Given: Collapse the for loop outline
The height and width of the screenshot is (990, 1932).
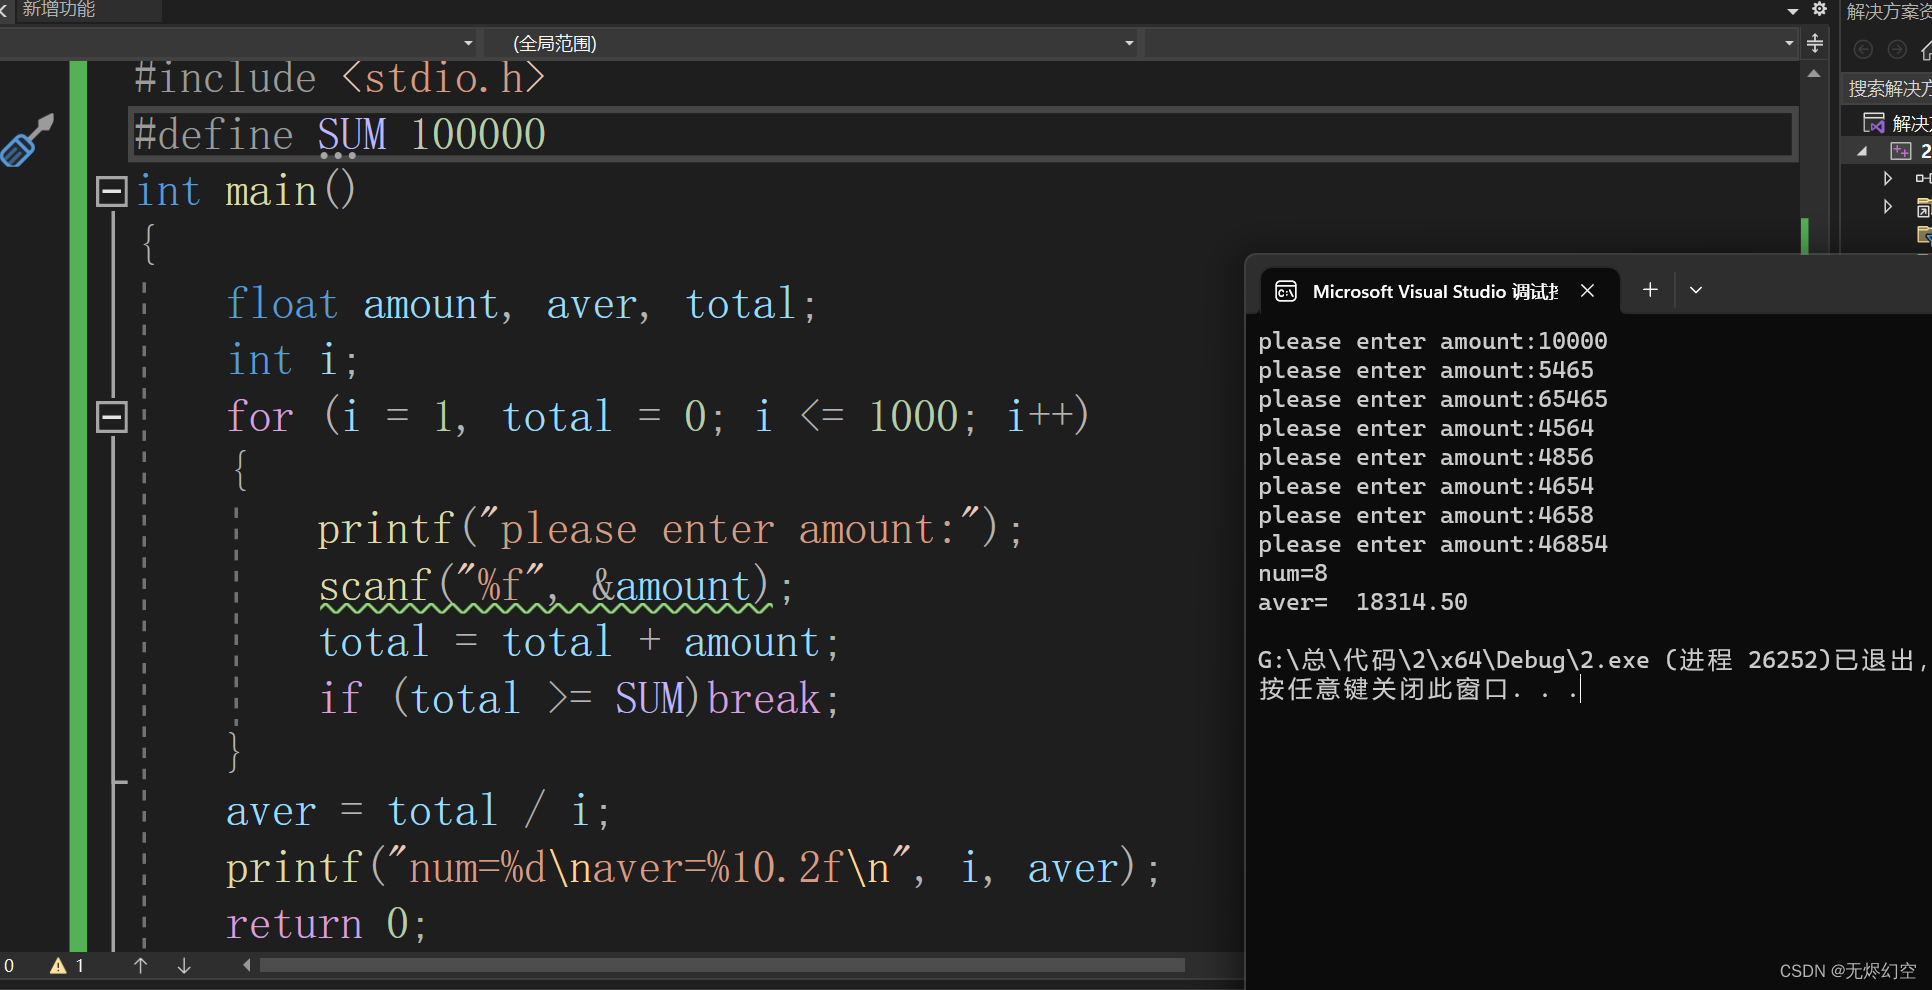Looking at the screenshot, I should point(111,416).
